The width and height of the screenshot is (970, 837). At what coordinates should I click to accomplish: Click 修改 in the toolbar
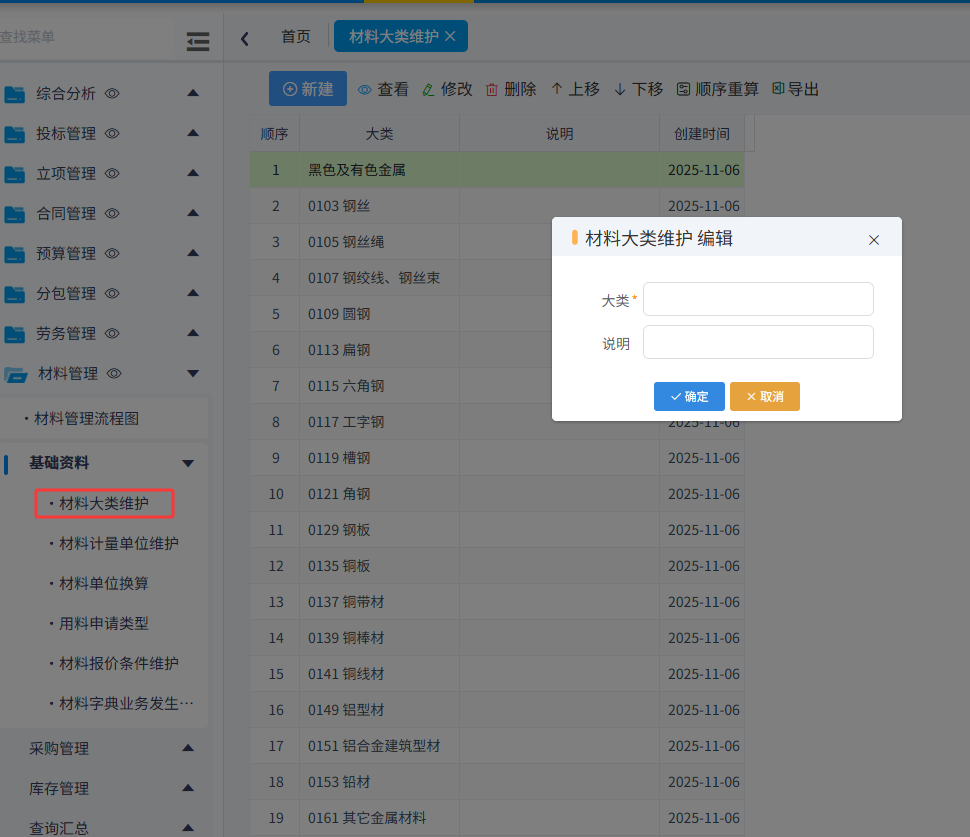[447, 90]
